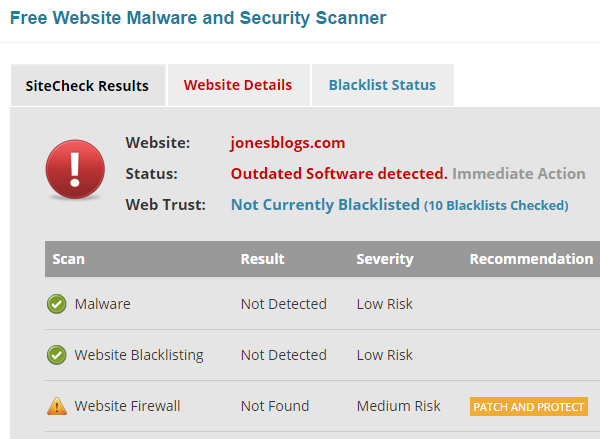
Task: Click the red exclamation warning icon
Action: click(75, 169)
